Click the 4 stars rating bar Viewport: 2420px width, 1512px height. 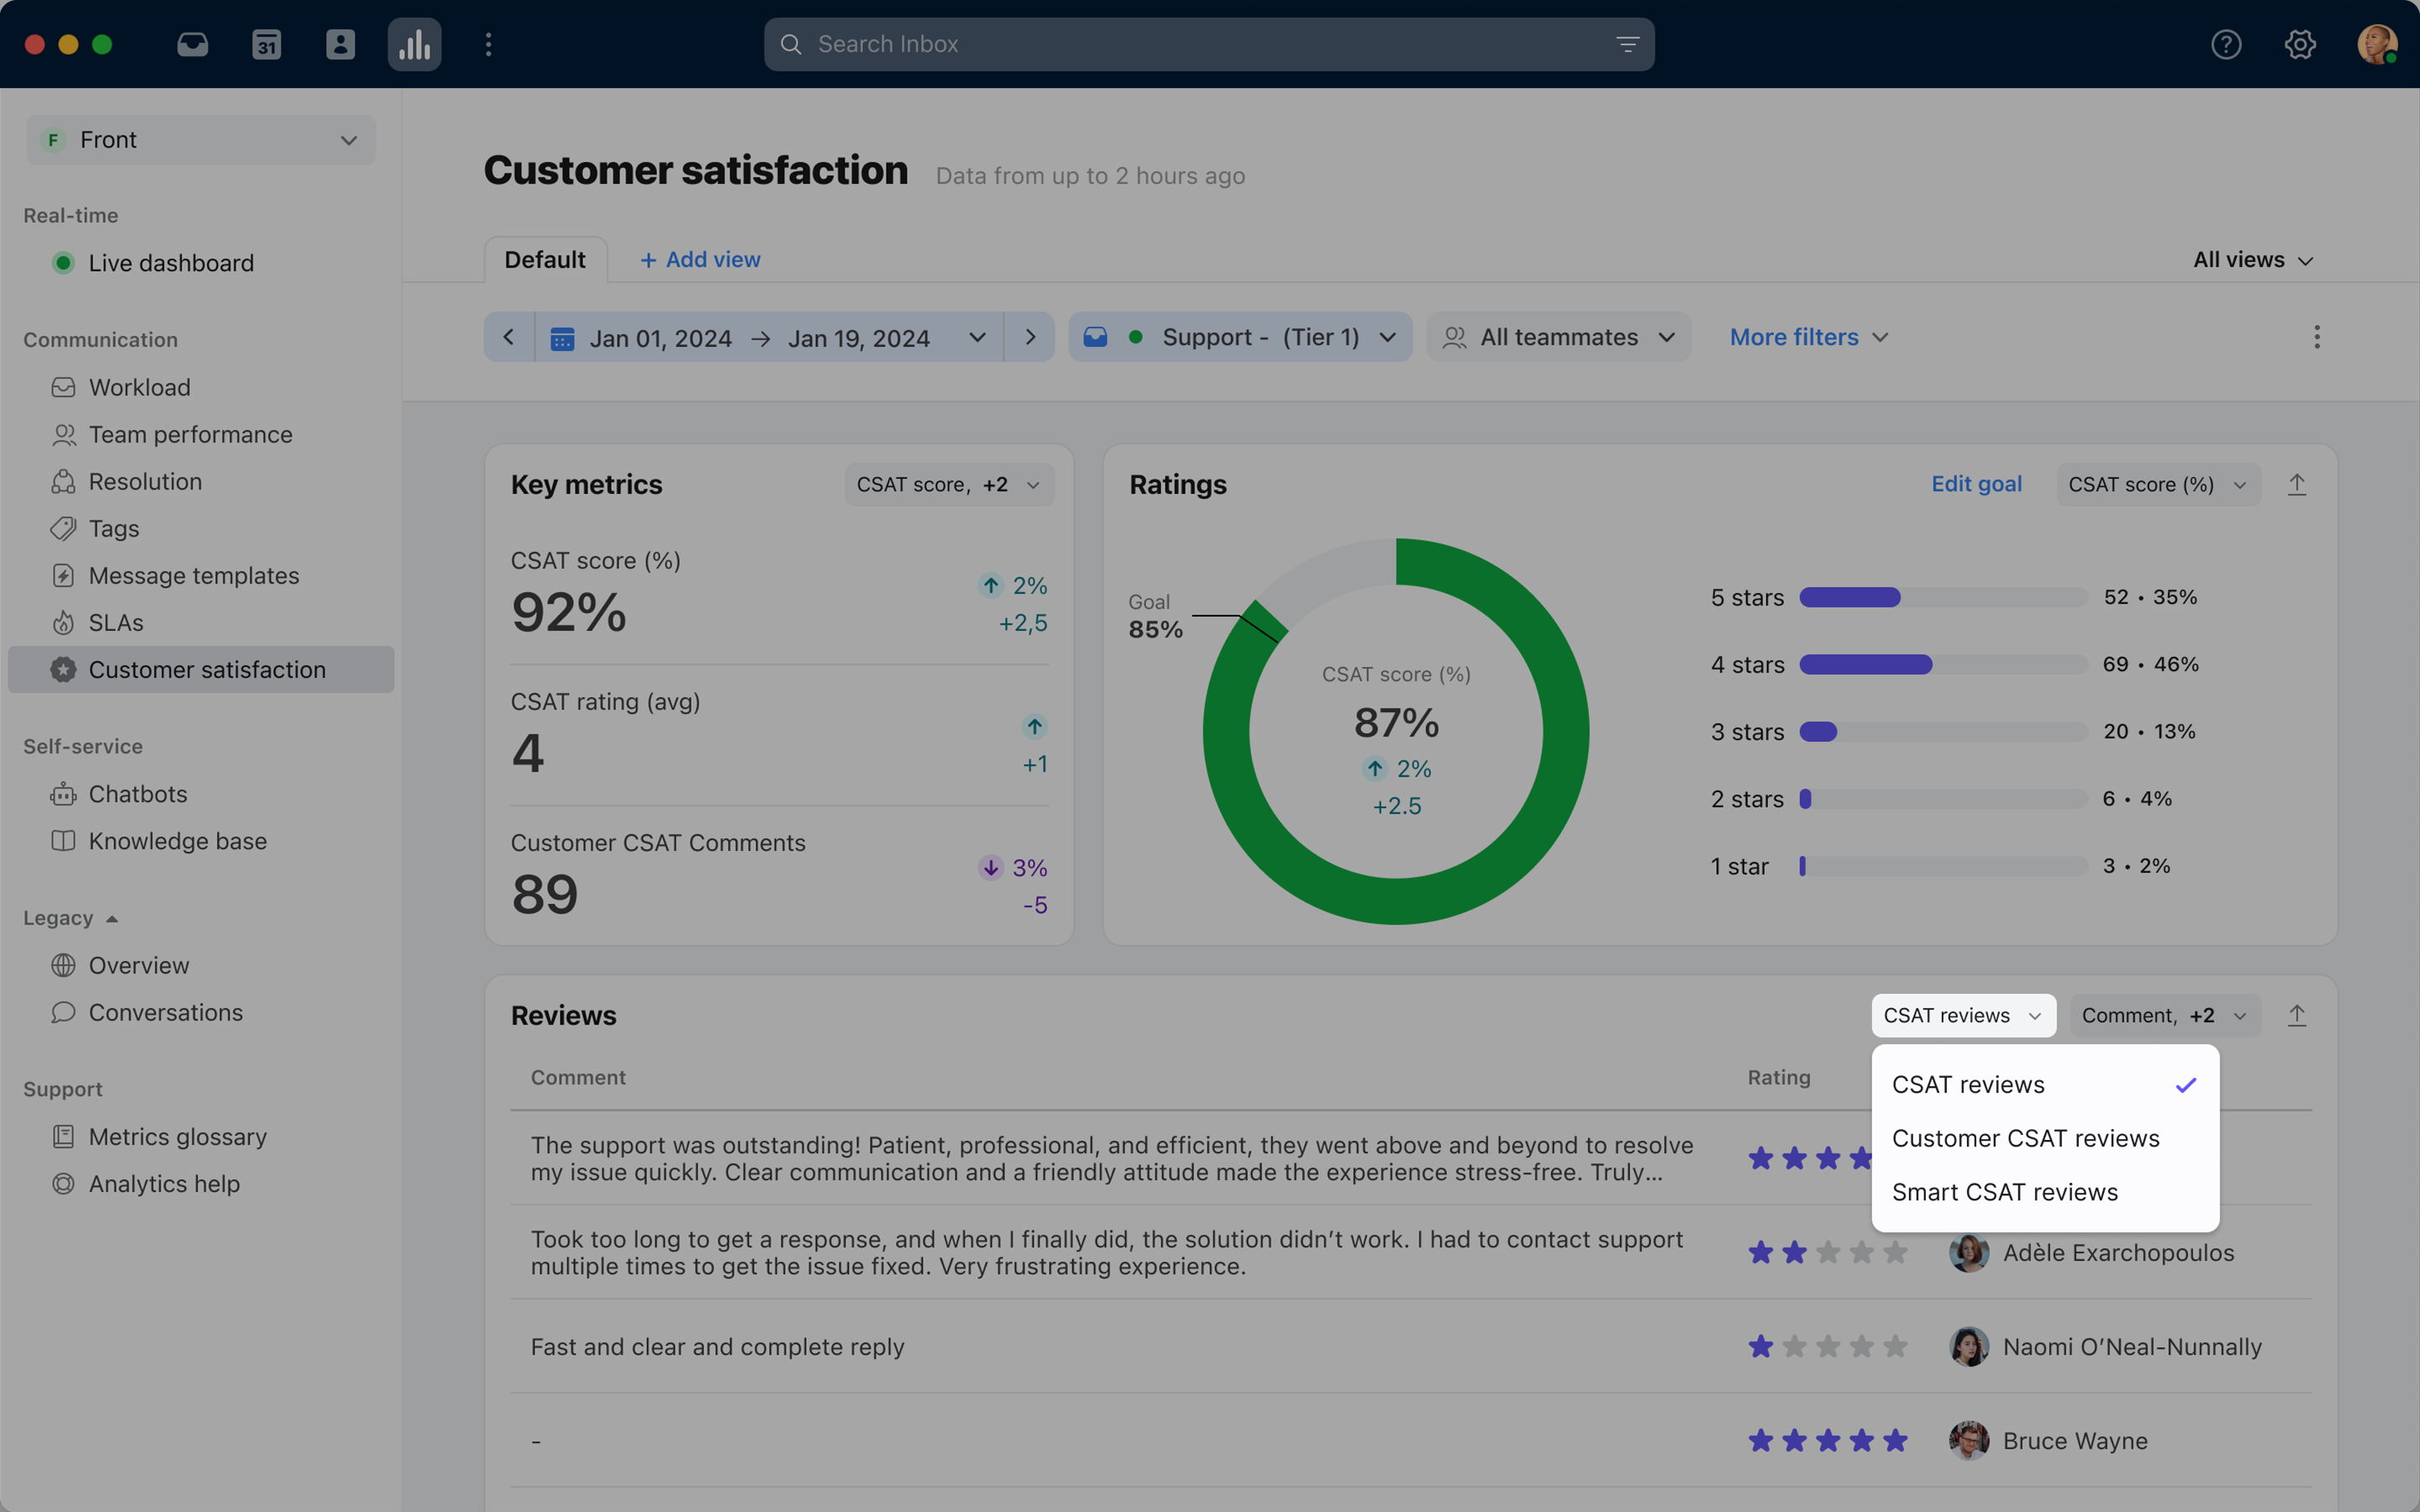coord(1943,664)
